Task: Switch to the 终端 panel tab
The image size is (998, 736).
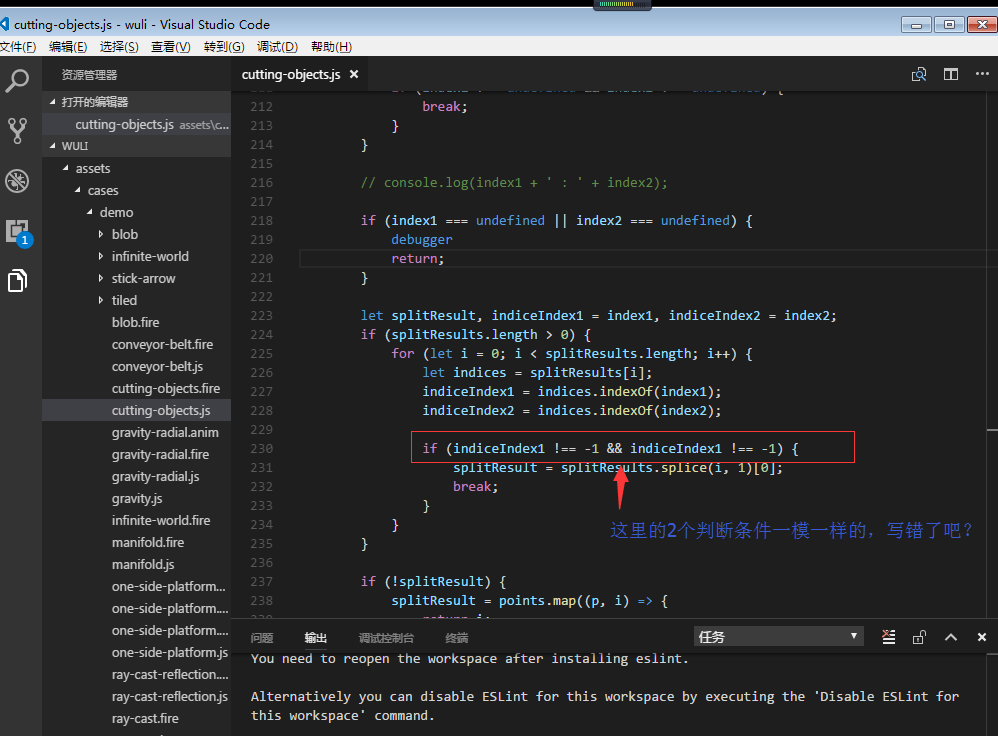Action: (456, 637)
